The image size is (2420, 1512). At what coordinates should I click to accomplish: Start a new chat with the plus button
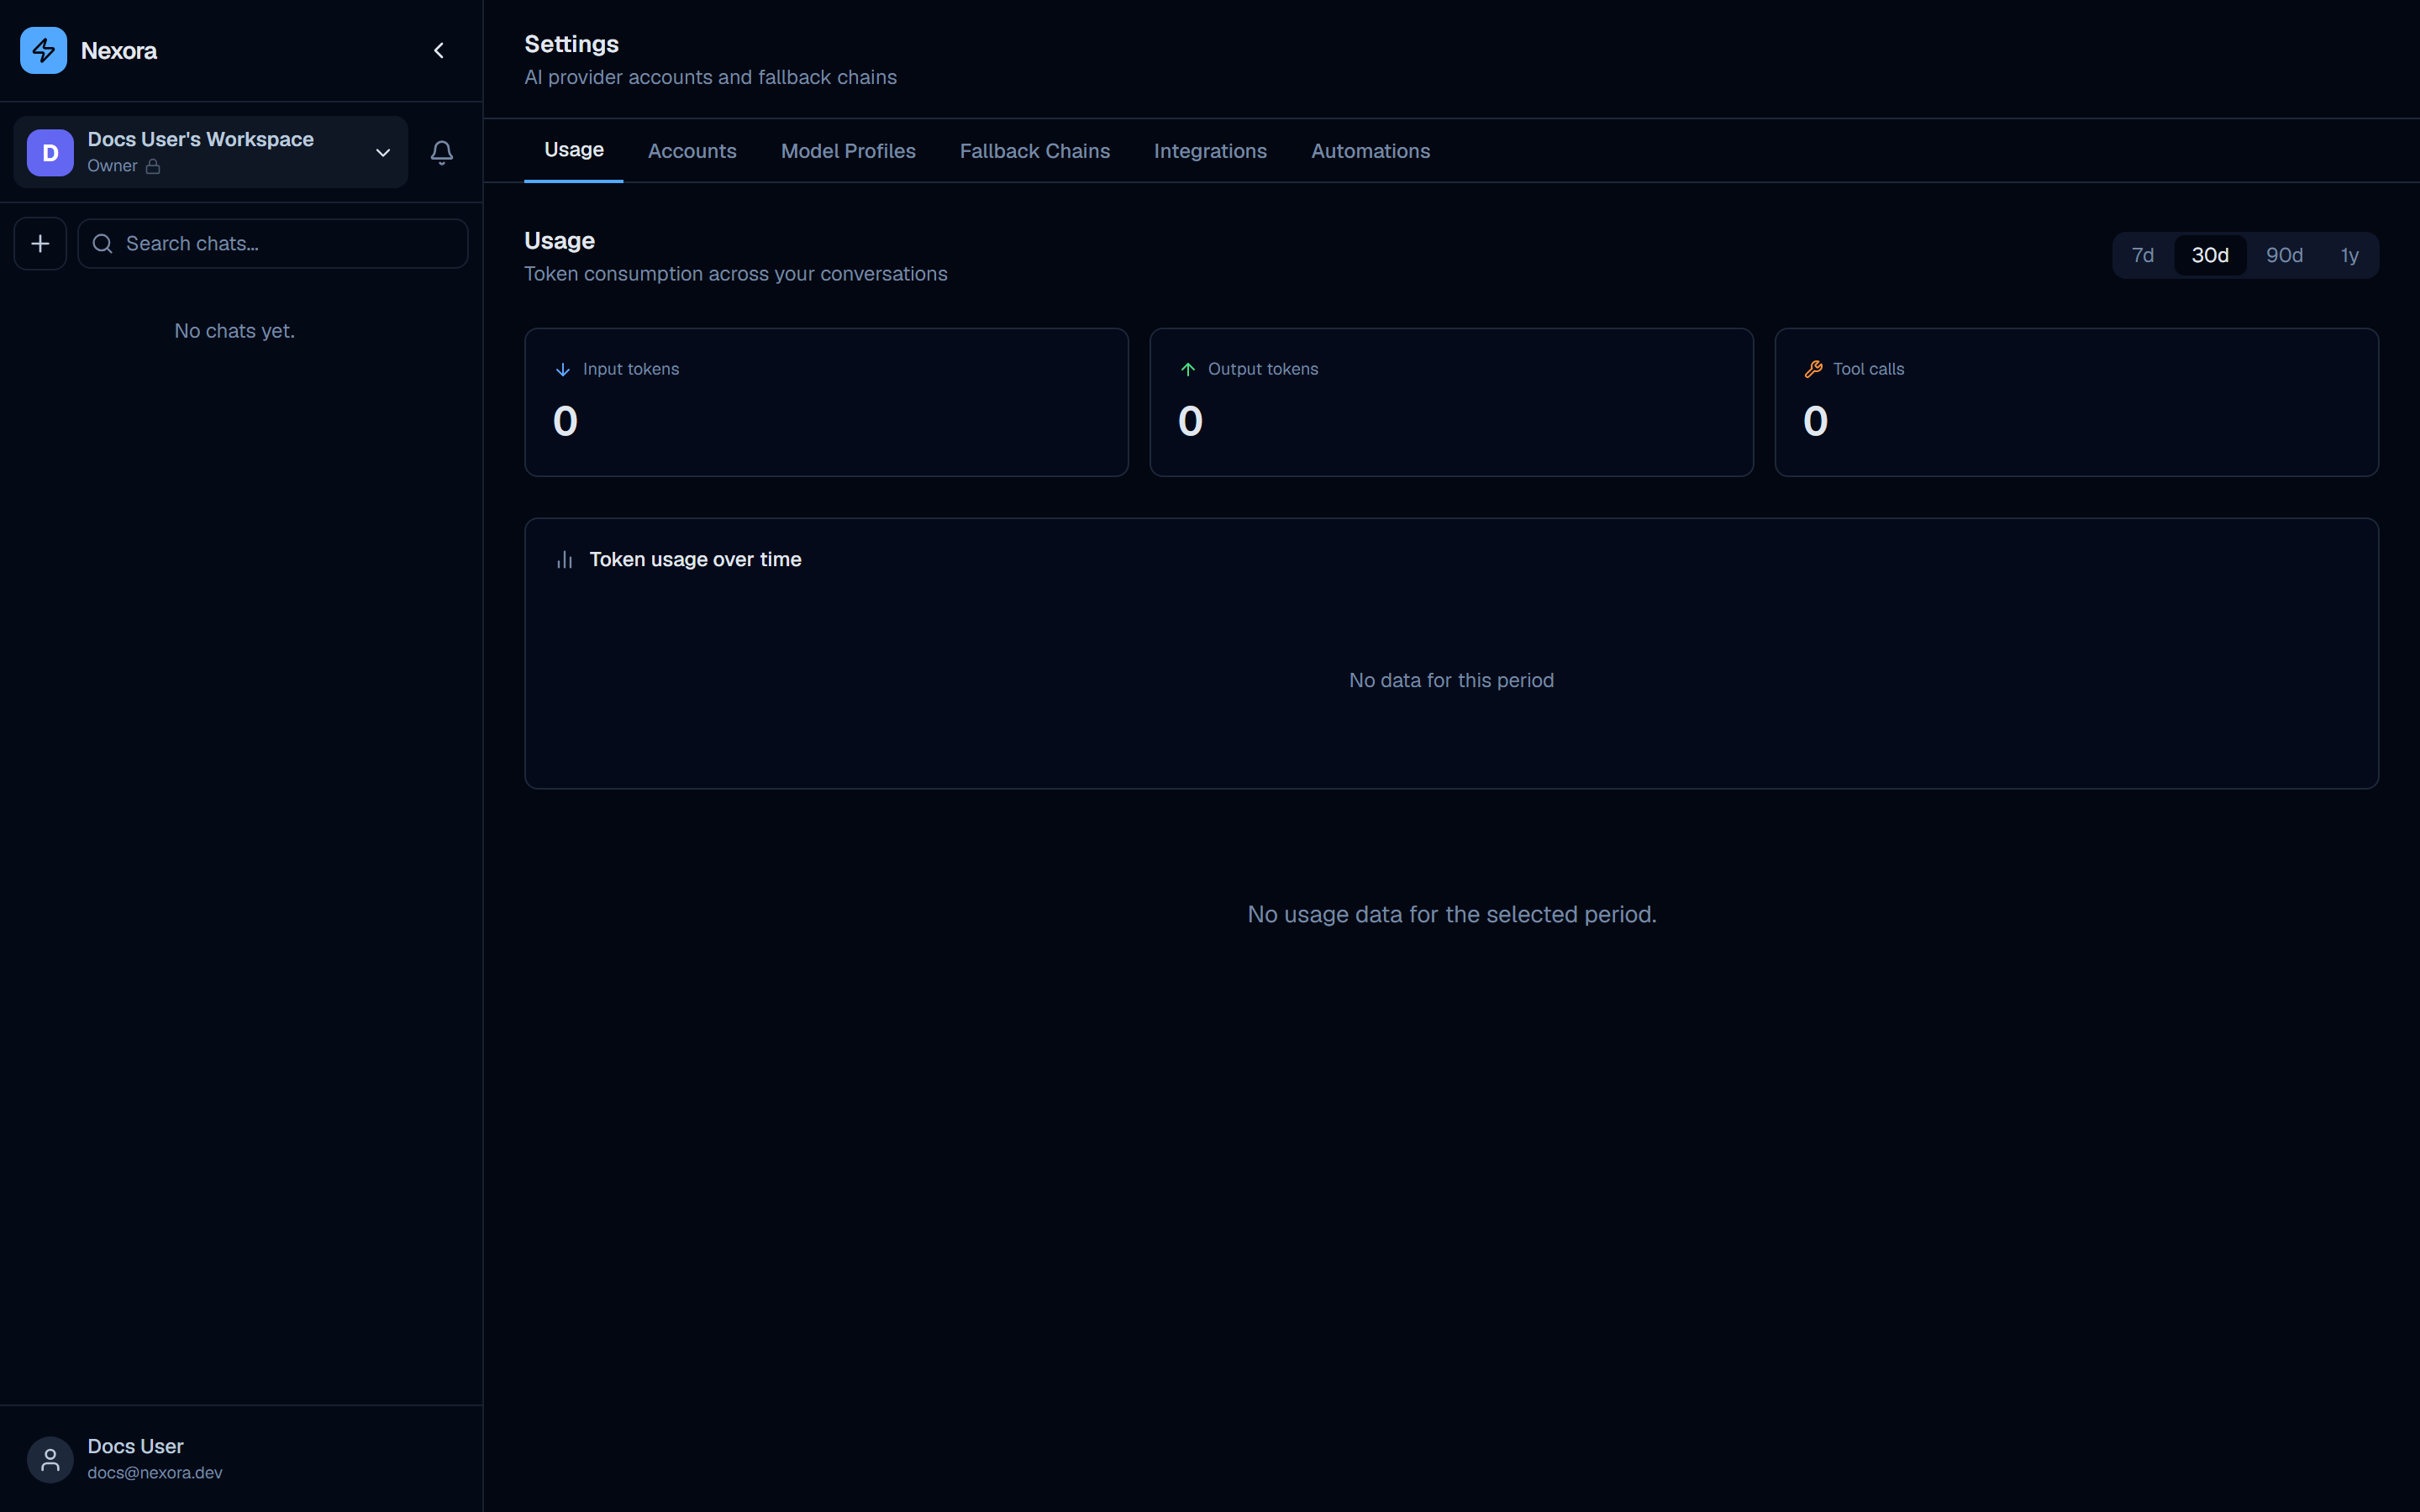click(x=40, y=244)
